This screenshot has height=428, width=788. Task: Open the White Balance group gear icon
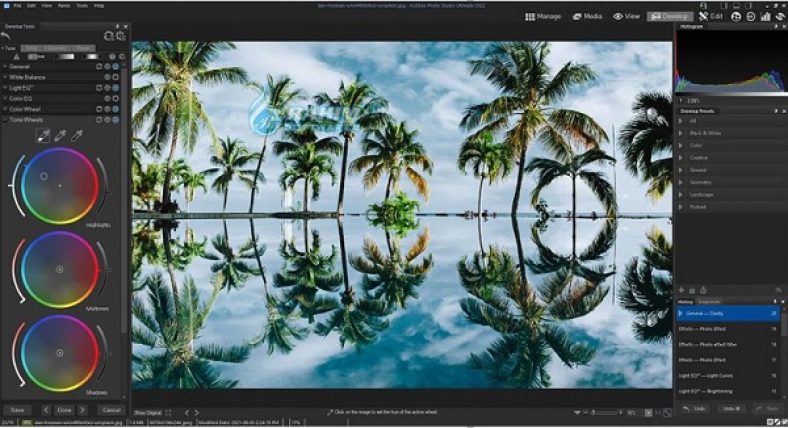point(107,77)
